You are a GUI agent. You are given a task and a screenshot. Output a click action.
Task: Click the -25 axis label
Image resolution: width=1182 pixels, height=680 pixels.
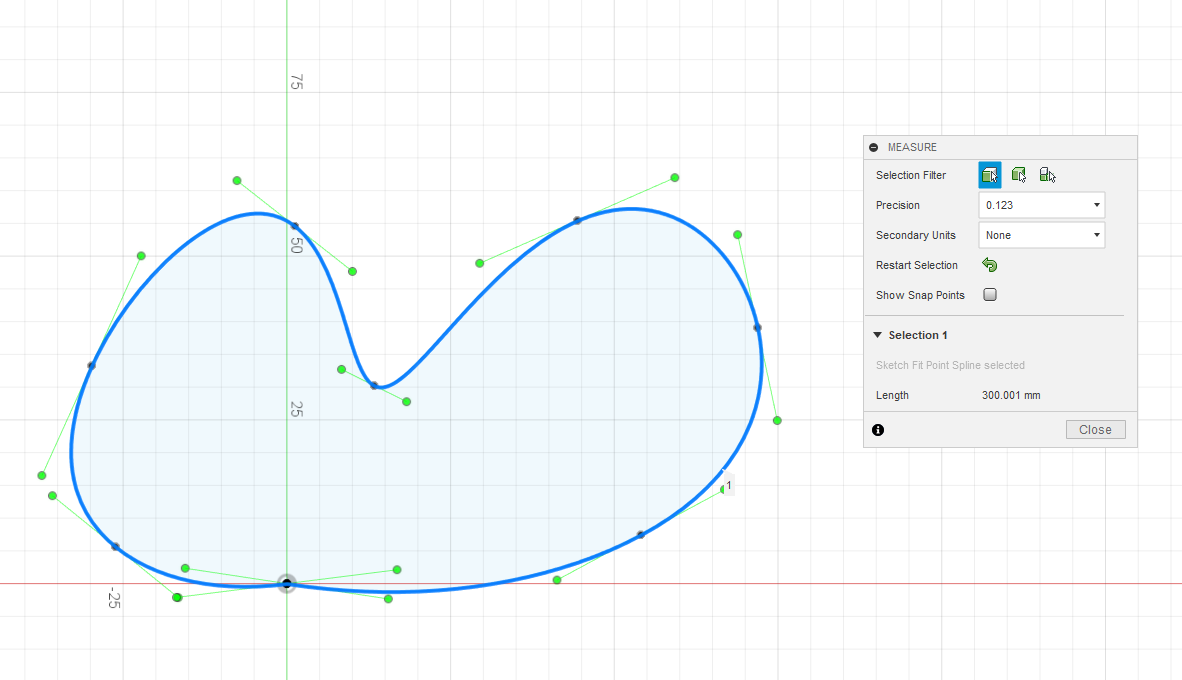click(x=114, y=599)
